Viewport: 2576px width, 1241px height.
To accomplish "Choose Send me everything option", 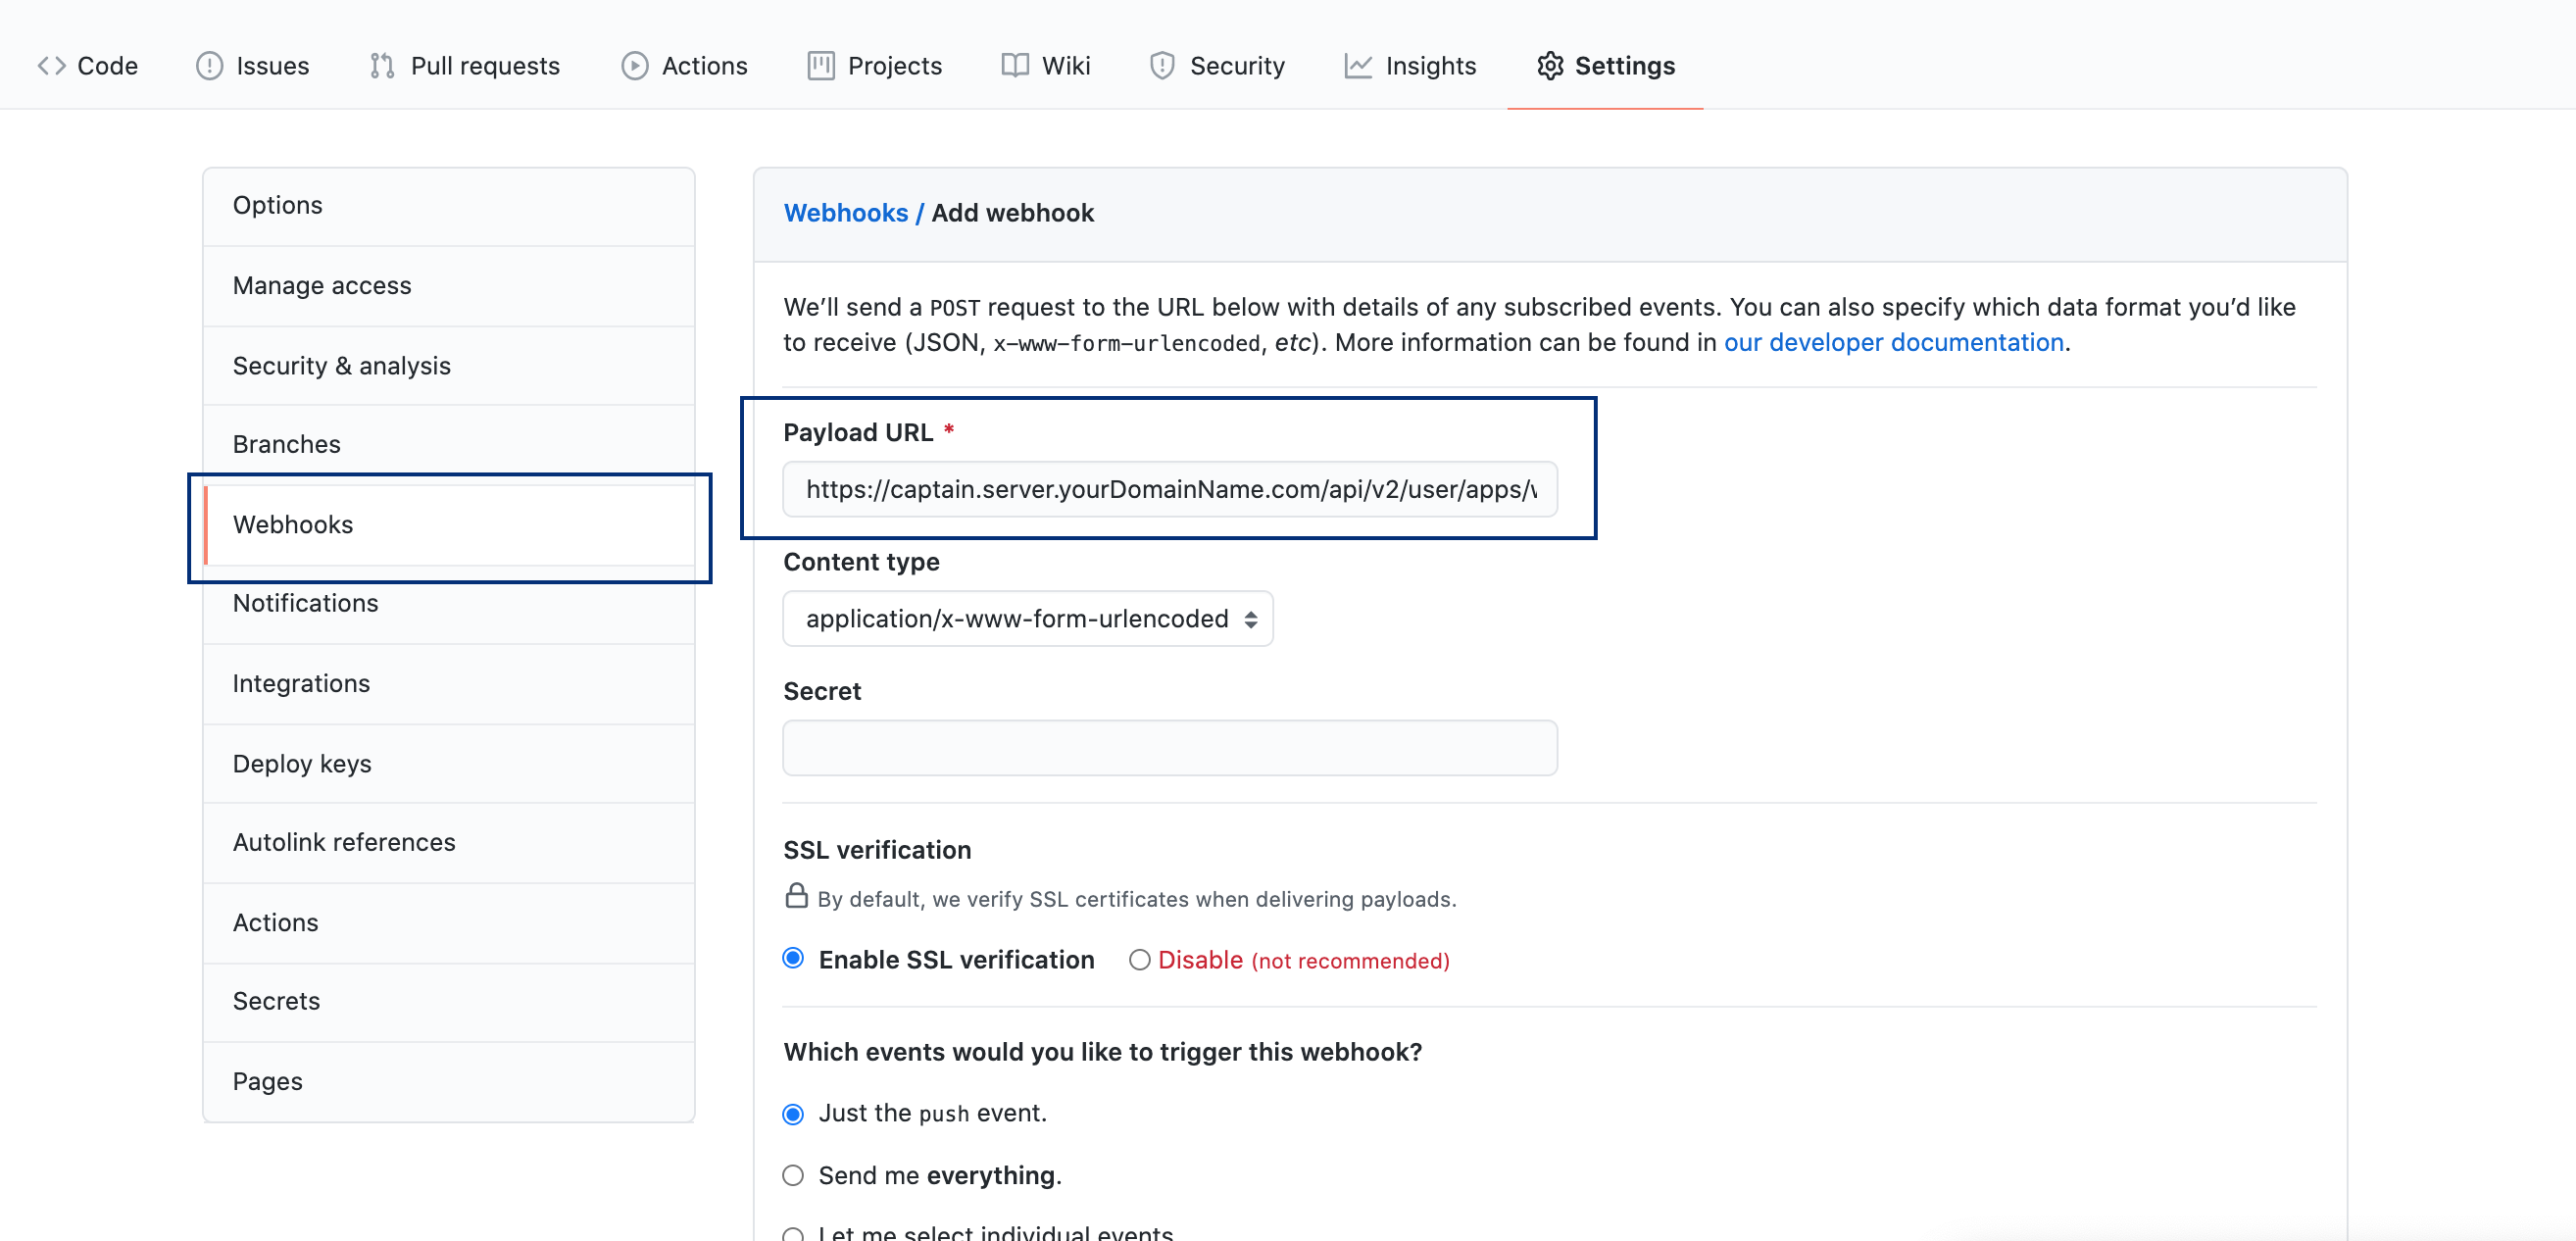I will click(793, 1175).
